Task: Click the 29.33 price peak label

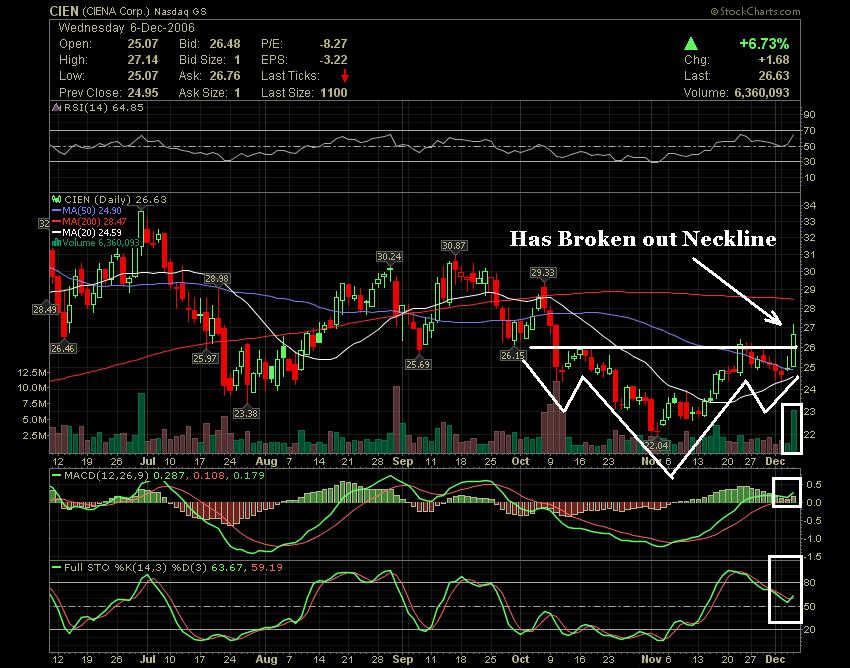Action: click(x=543, y=273)
